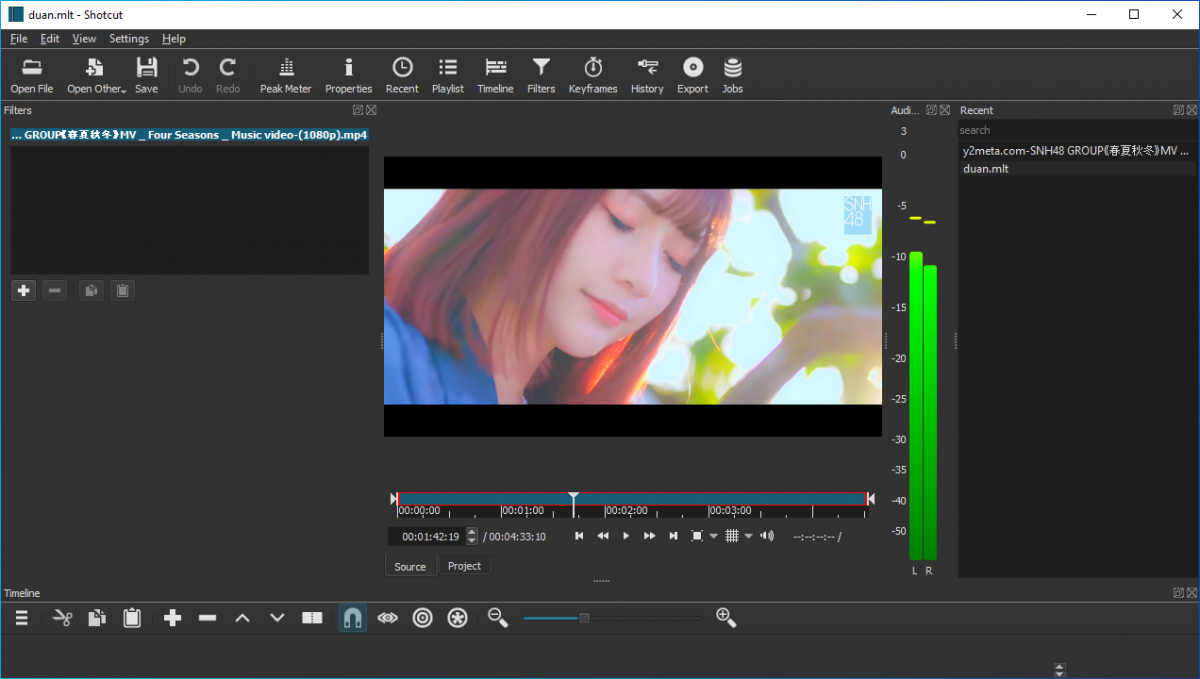
Task: Open the Settings menu
Action: coord(128,39)
